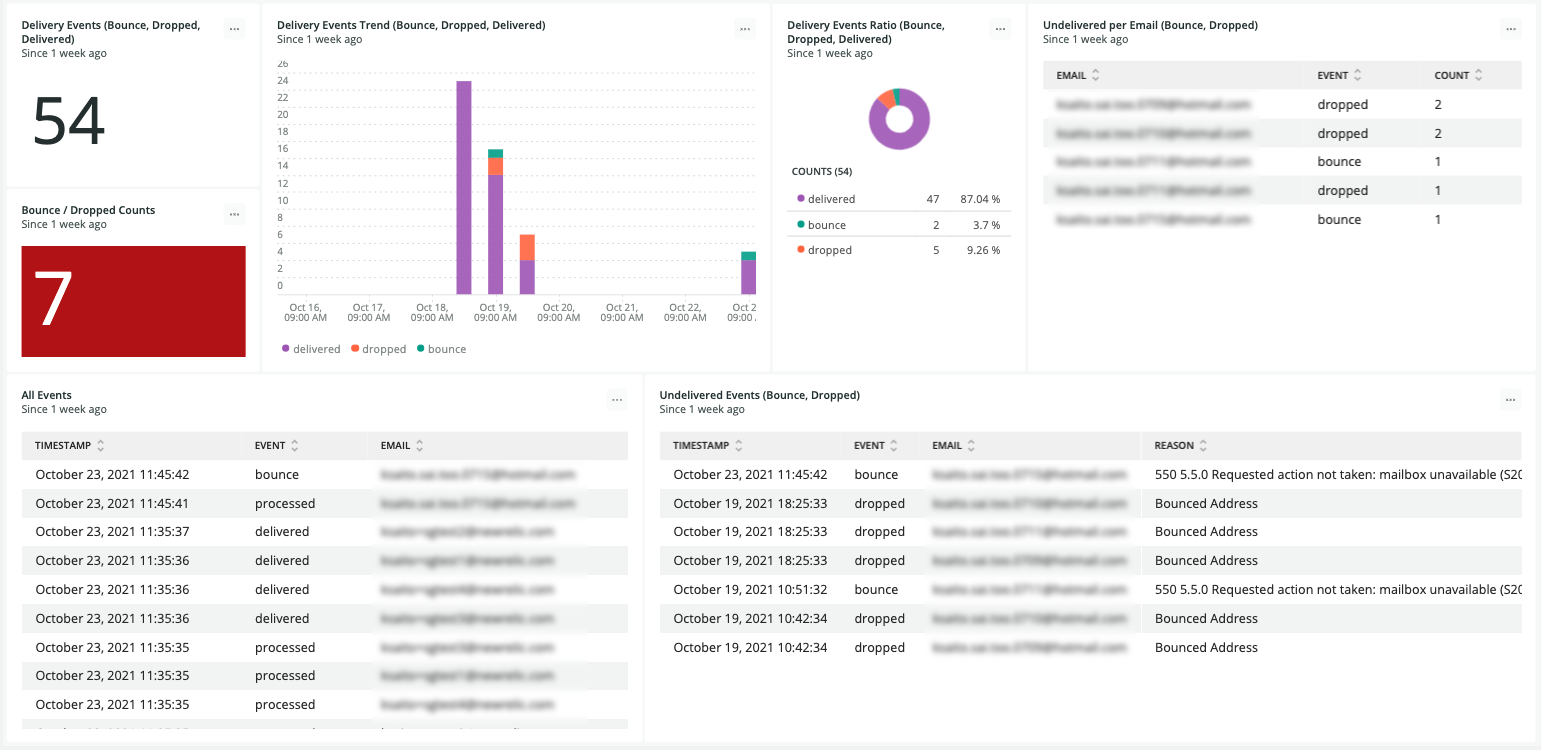Sort All Events table by EVENT column
The width and height of the screenshot is (1541, 750).
click(x=277, y=446)
